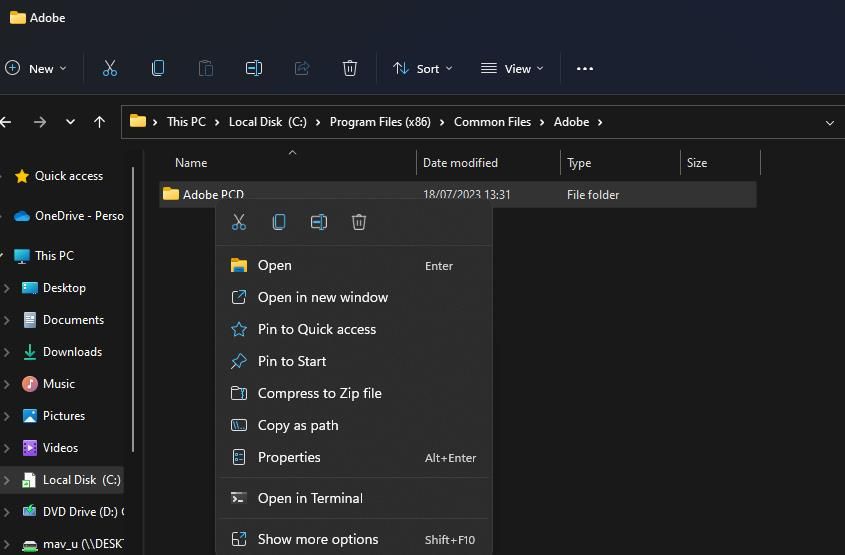Click the Date modified column header
Viewport: 845px width, 555px height.
point(460,163)
